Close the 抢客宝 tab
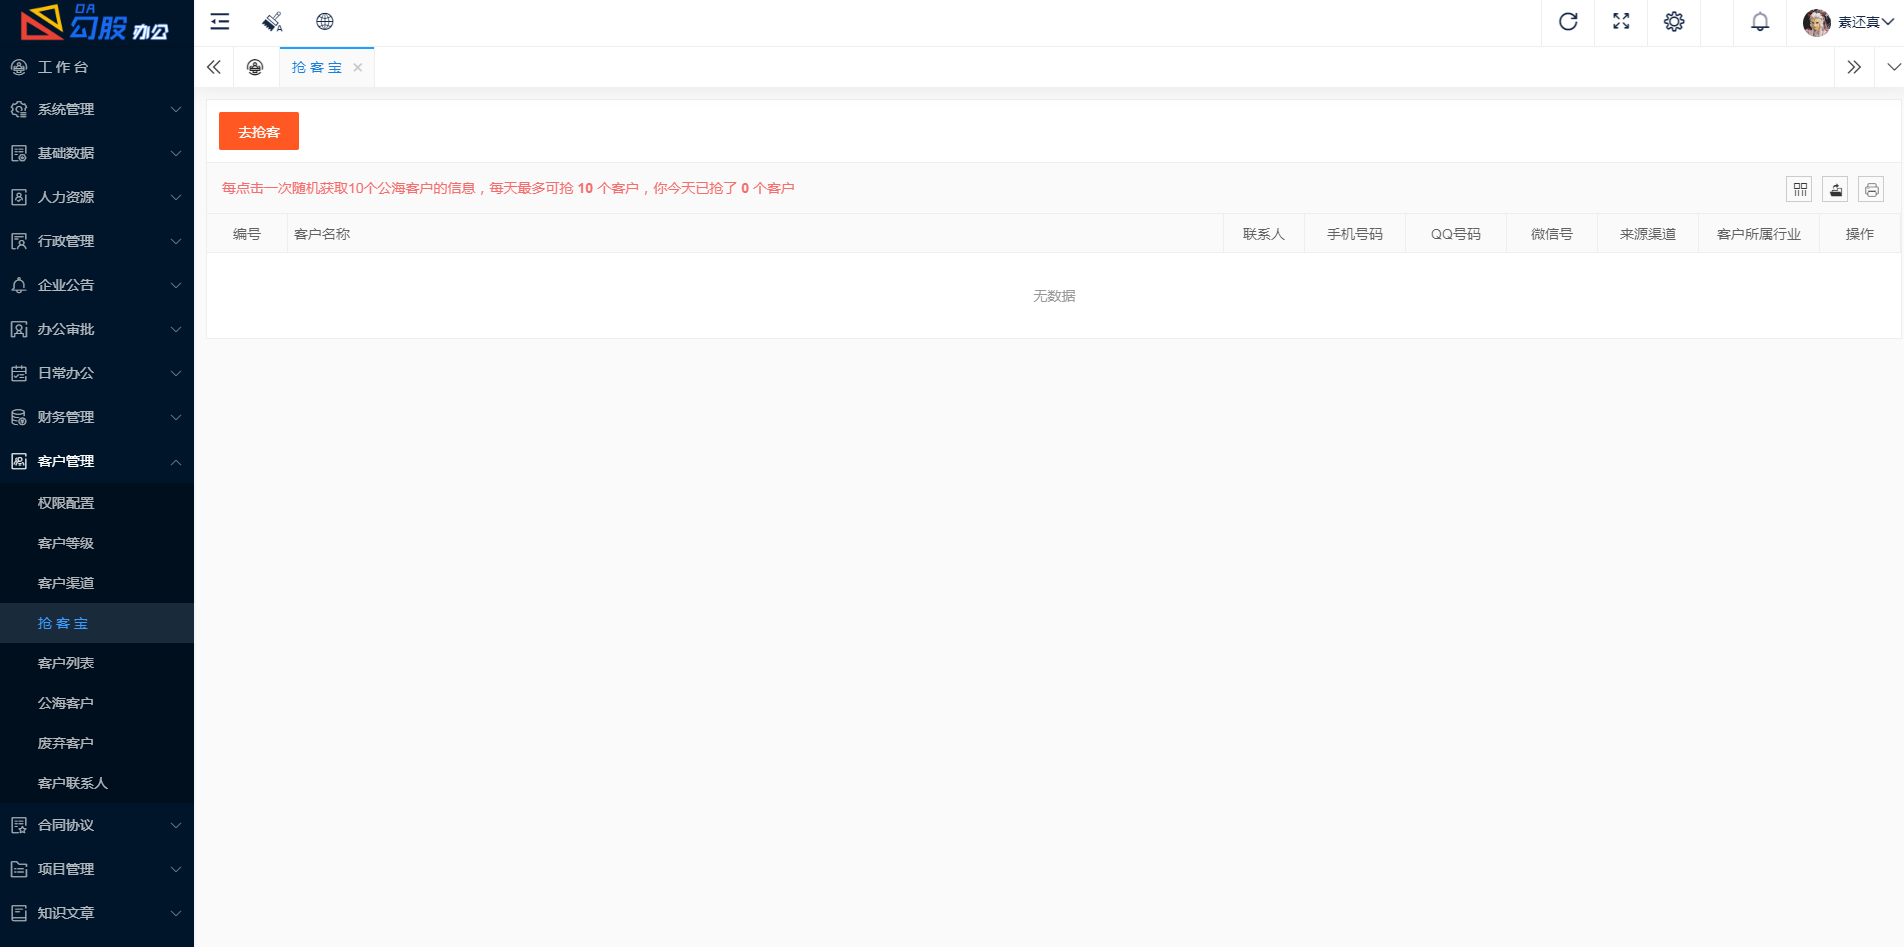 tap(358, 67)
